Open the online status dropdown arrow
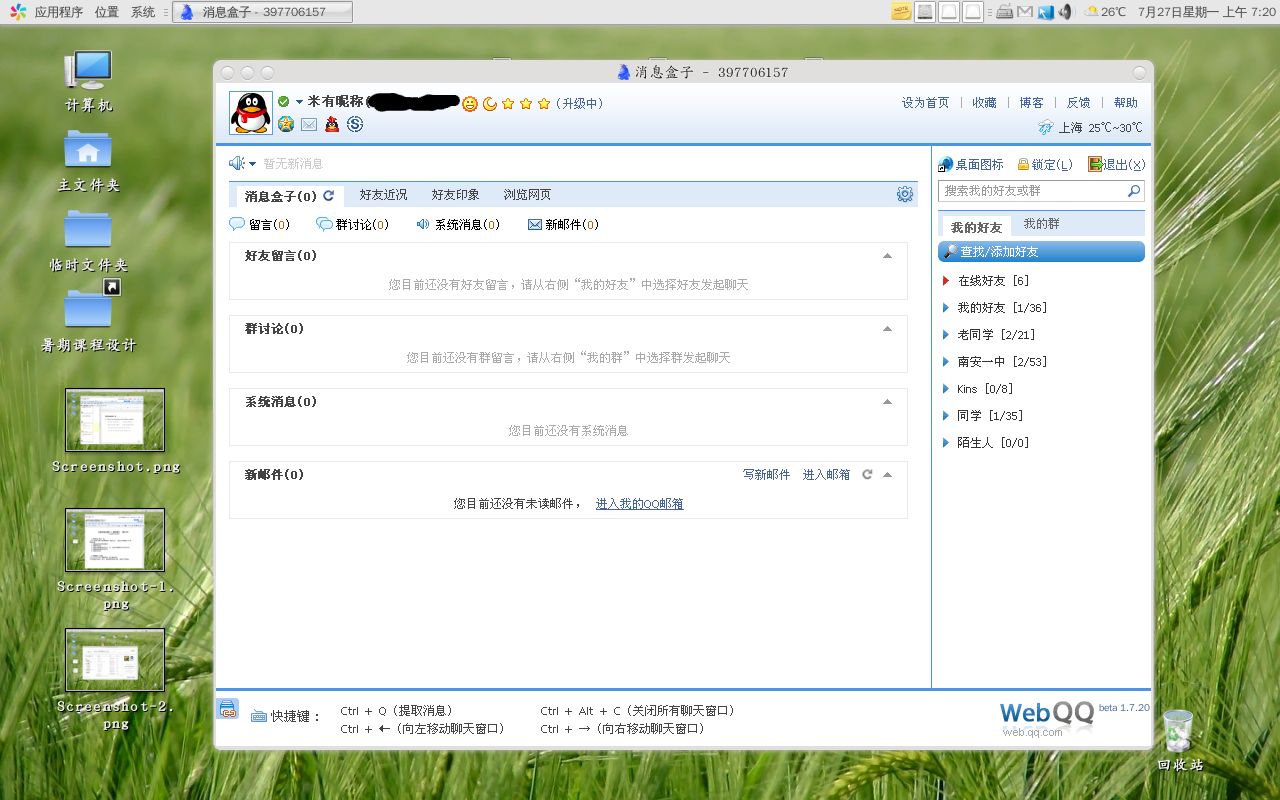1280x800 pixels. [x=299, y=103]
